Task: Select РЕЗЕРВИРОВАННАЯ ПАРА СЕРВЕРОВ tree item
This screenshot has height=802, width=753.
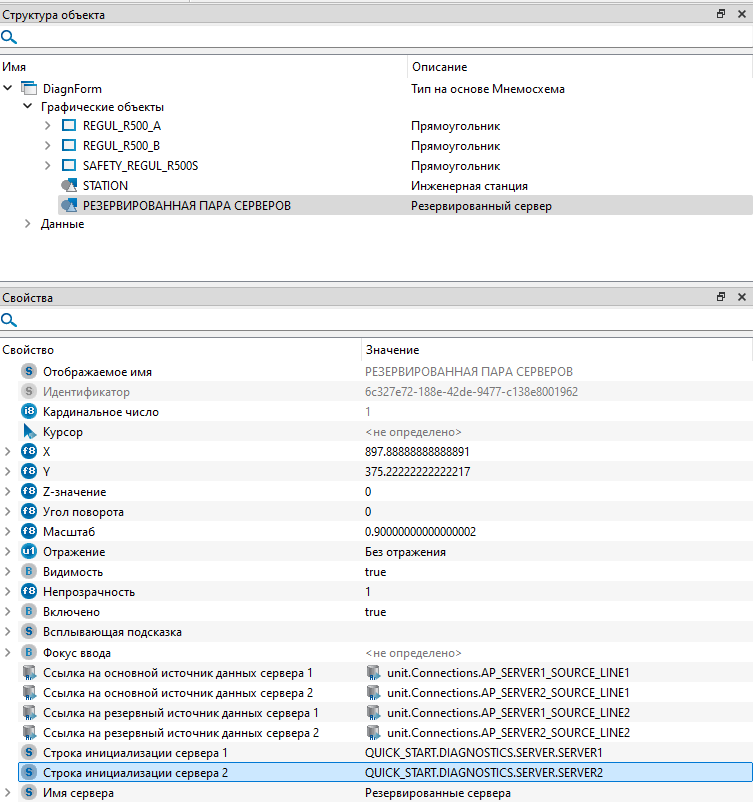Action: click(x=186, y=206)
